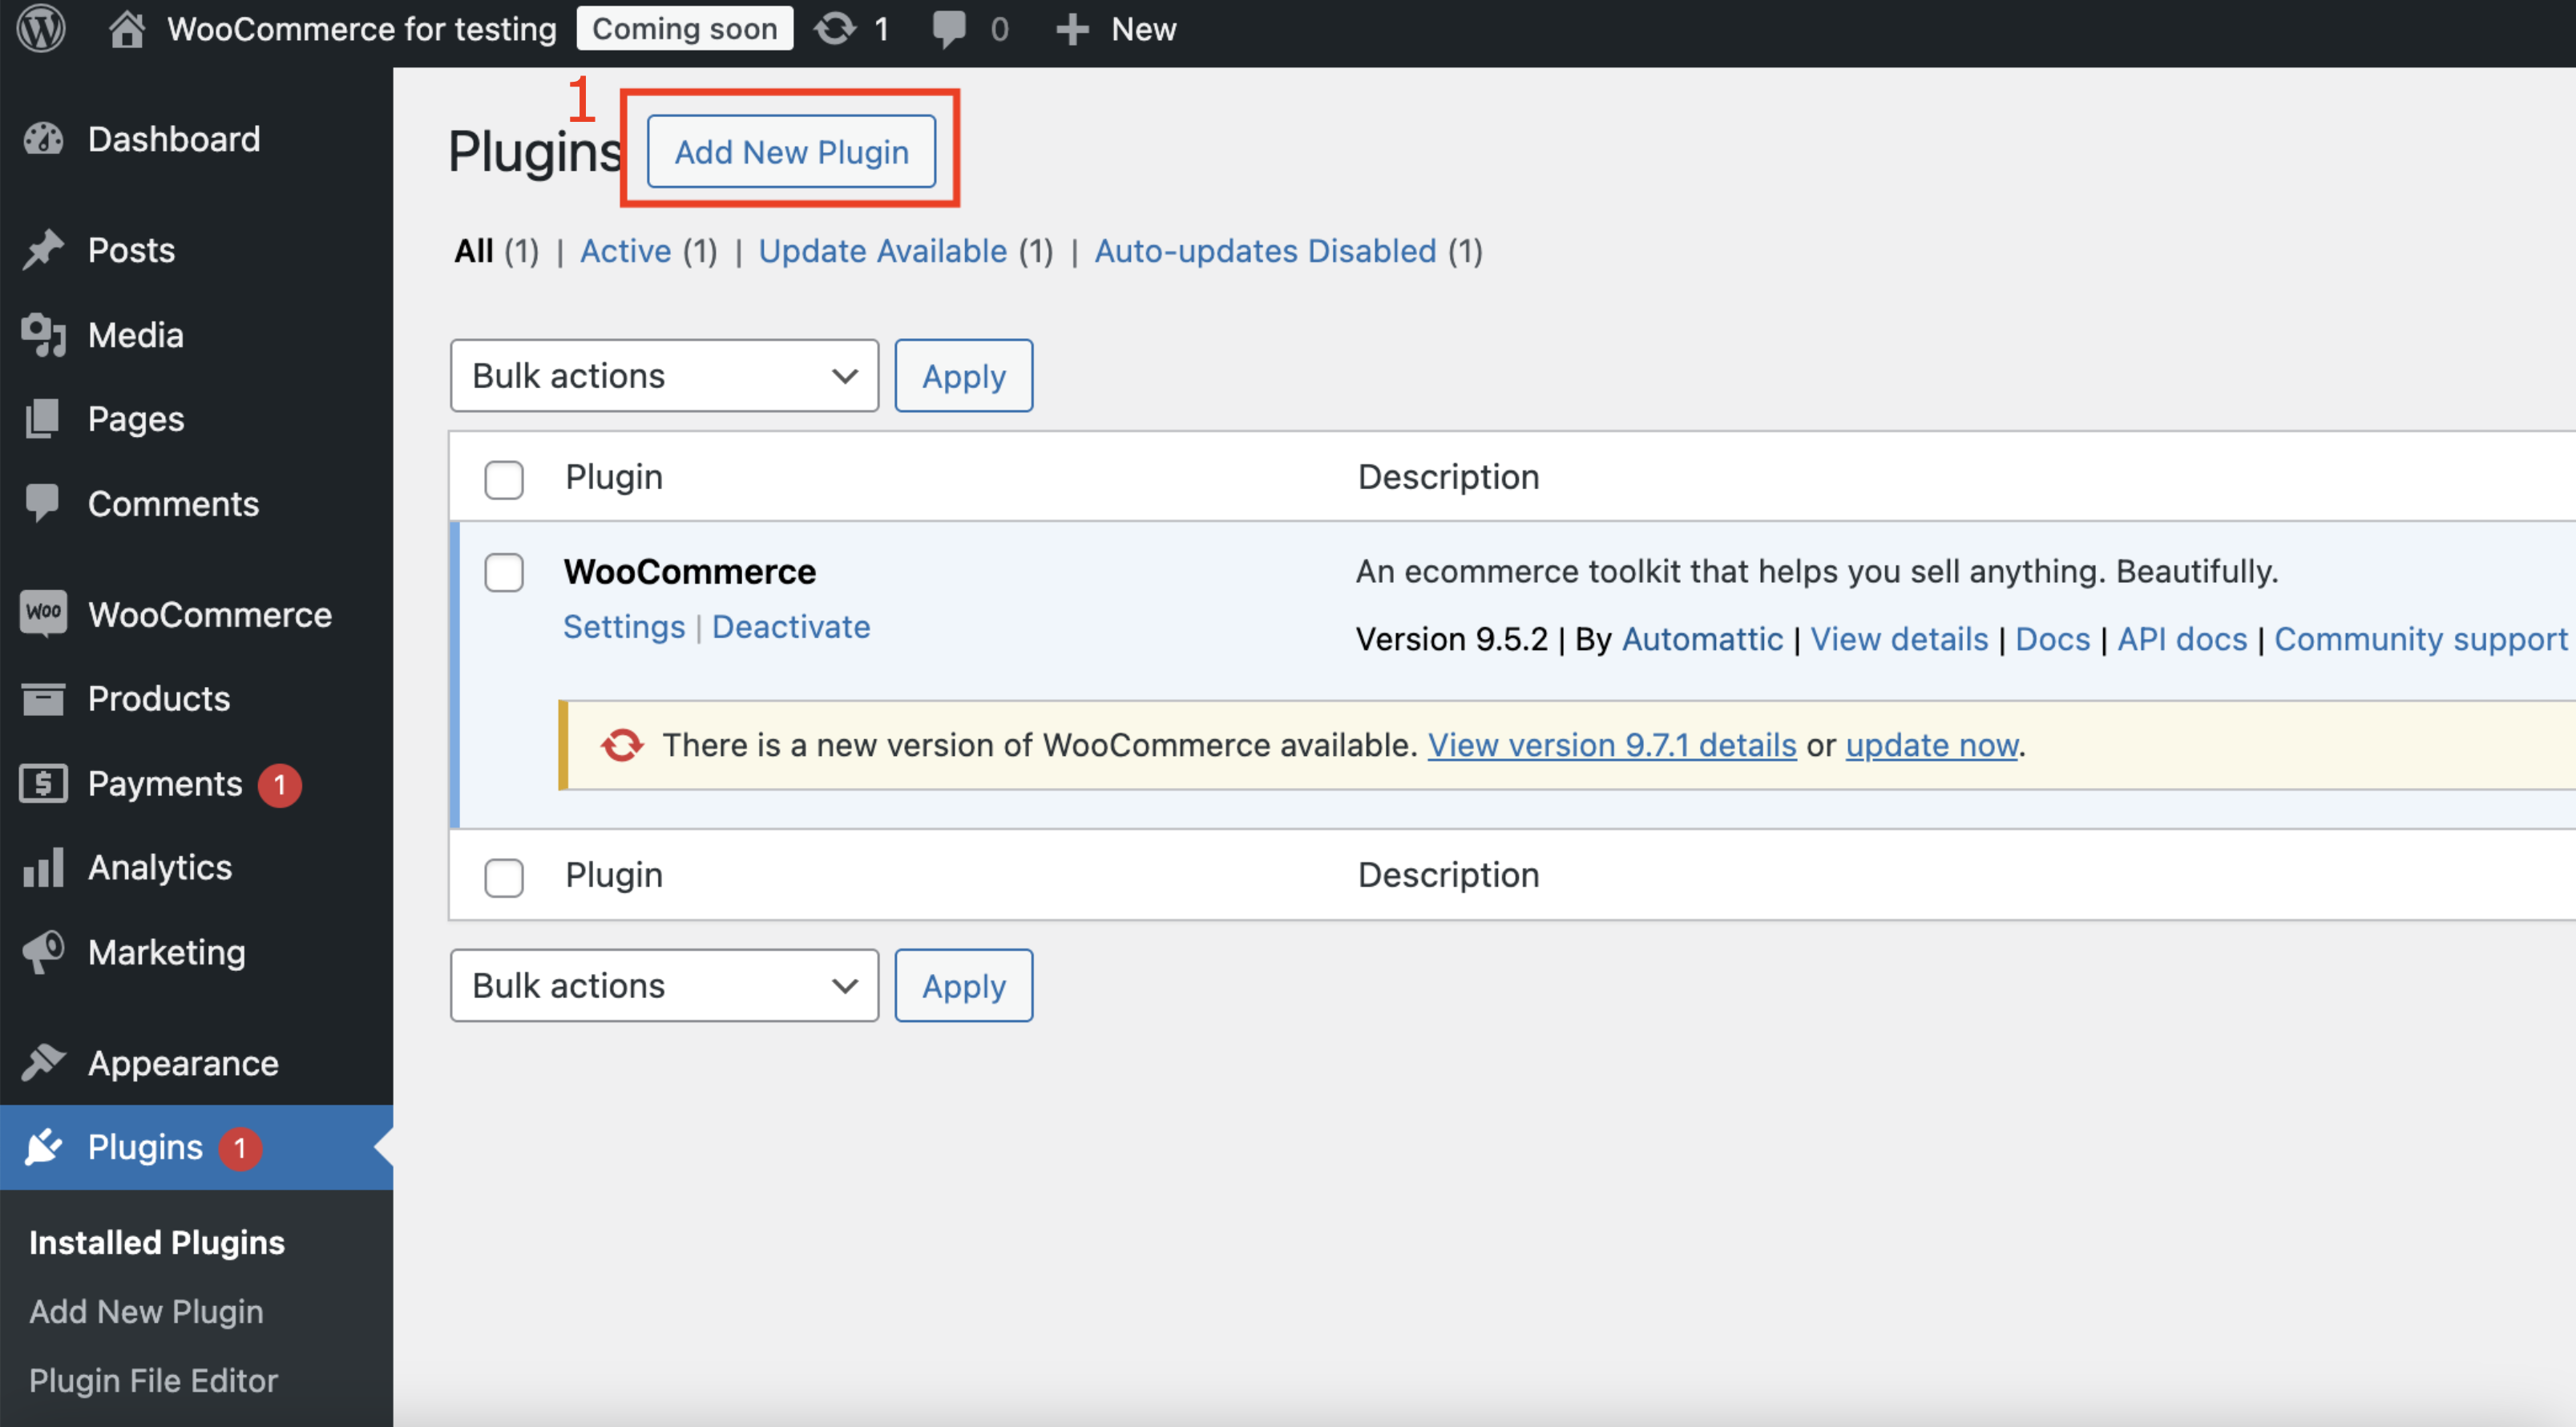Click New in the admin bar
Image resolution: width=2576 pixels, height=1427 pixels.
coord(1143,29)
